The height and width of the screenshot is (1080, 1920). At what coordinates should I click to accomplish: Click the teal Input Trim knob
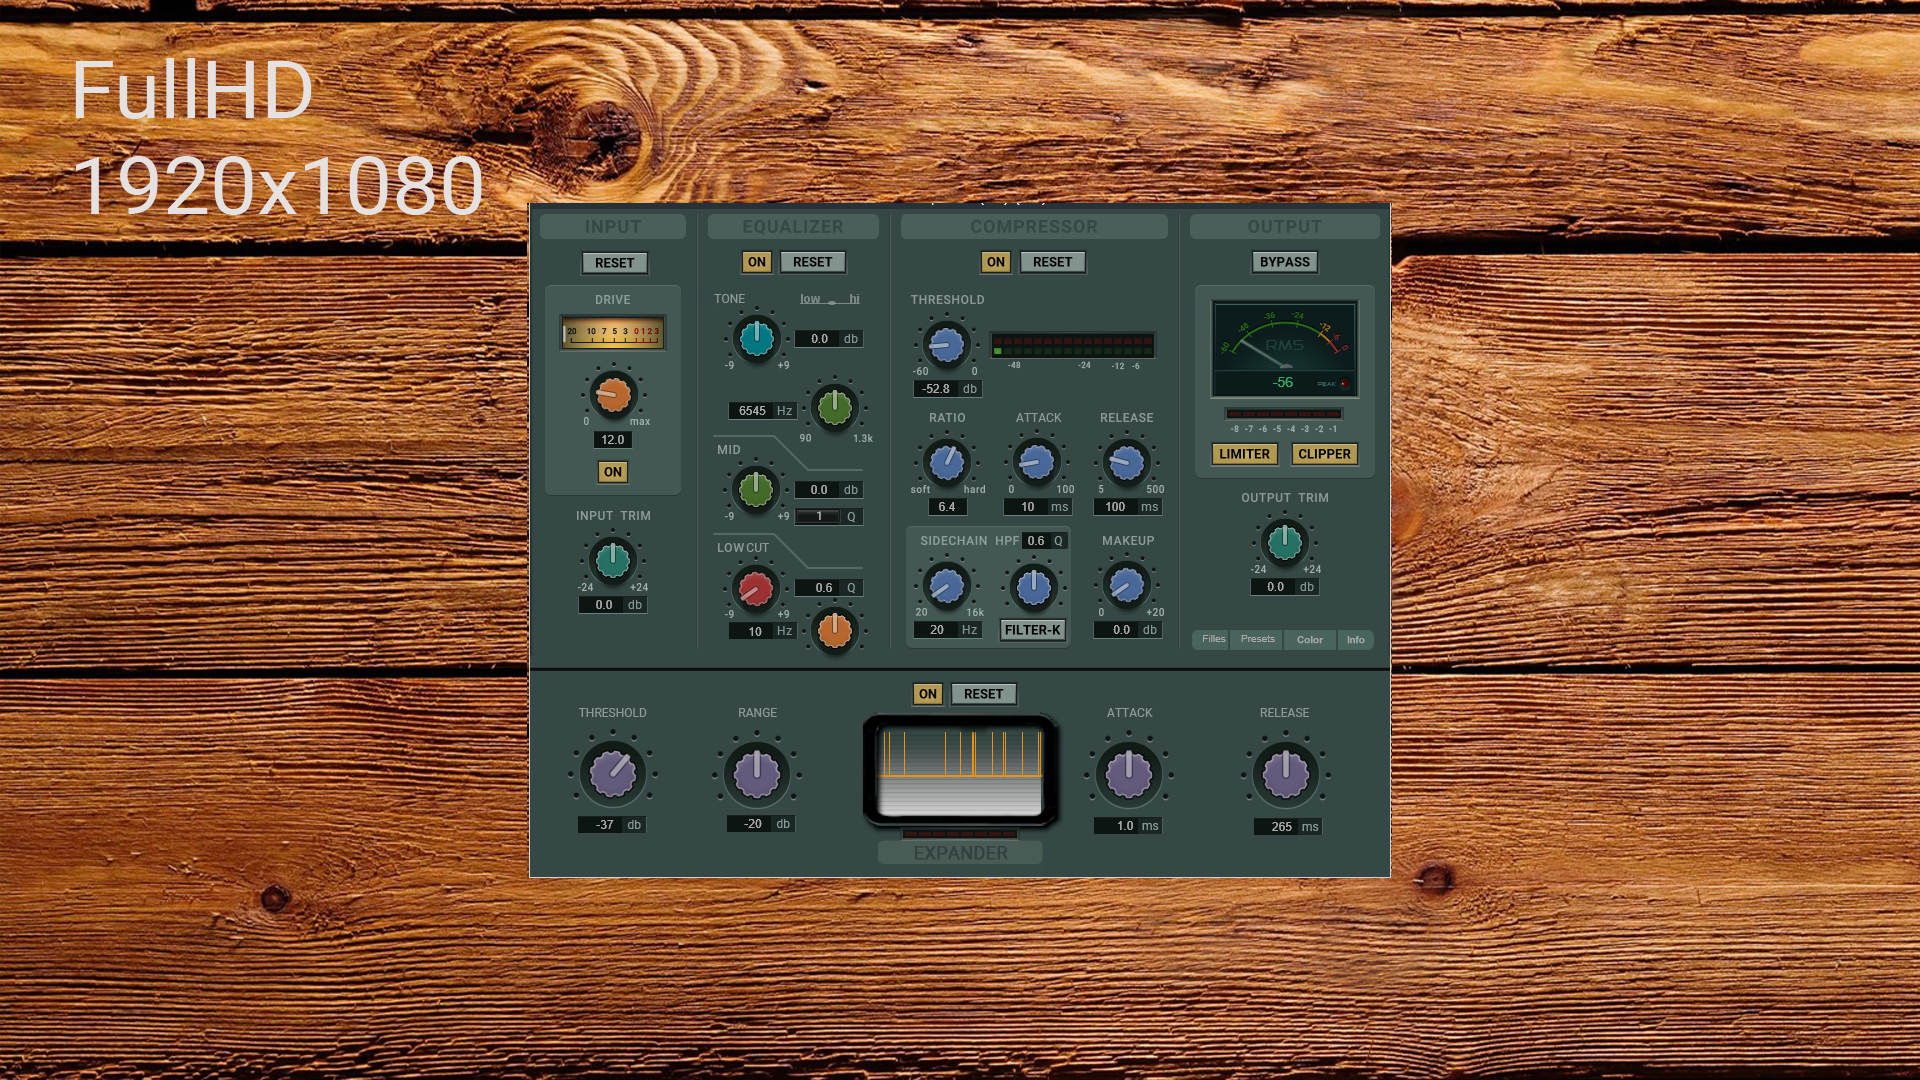click(613, 561)
